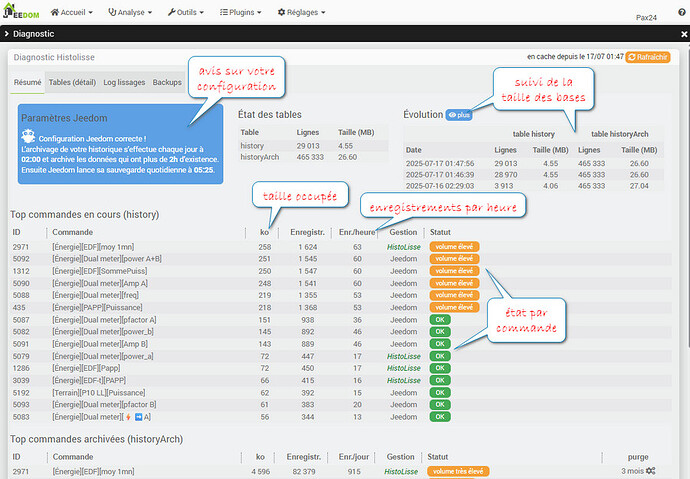Click the Jeedom logo
This screenshot has height=479, width=690.
point(21,11)
